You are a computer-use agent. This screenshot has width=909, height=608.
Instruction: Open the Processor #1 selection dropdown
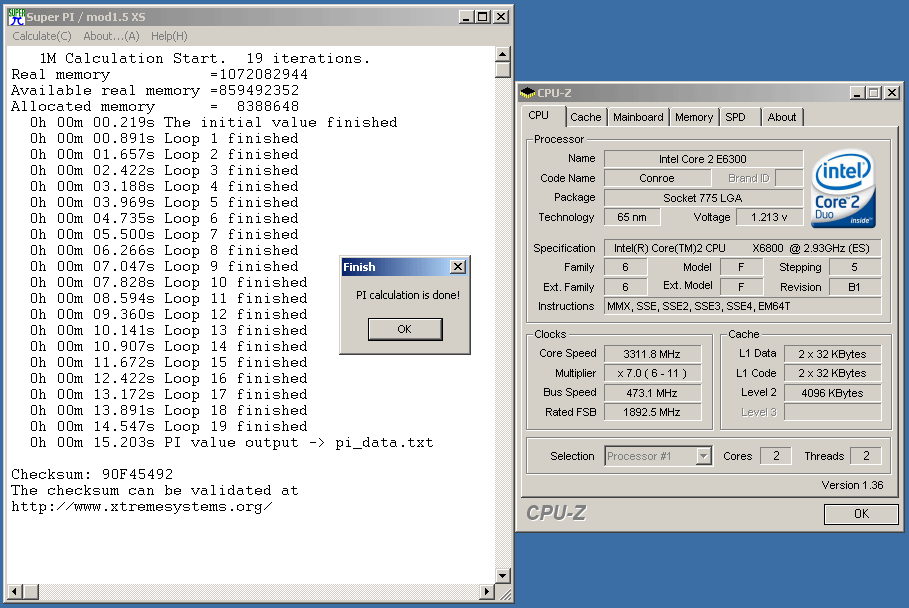[703, 456]
